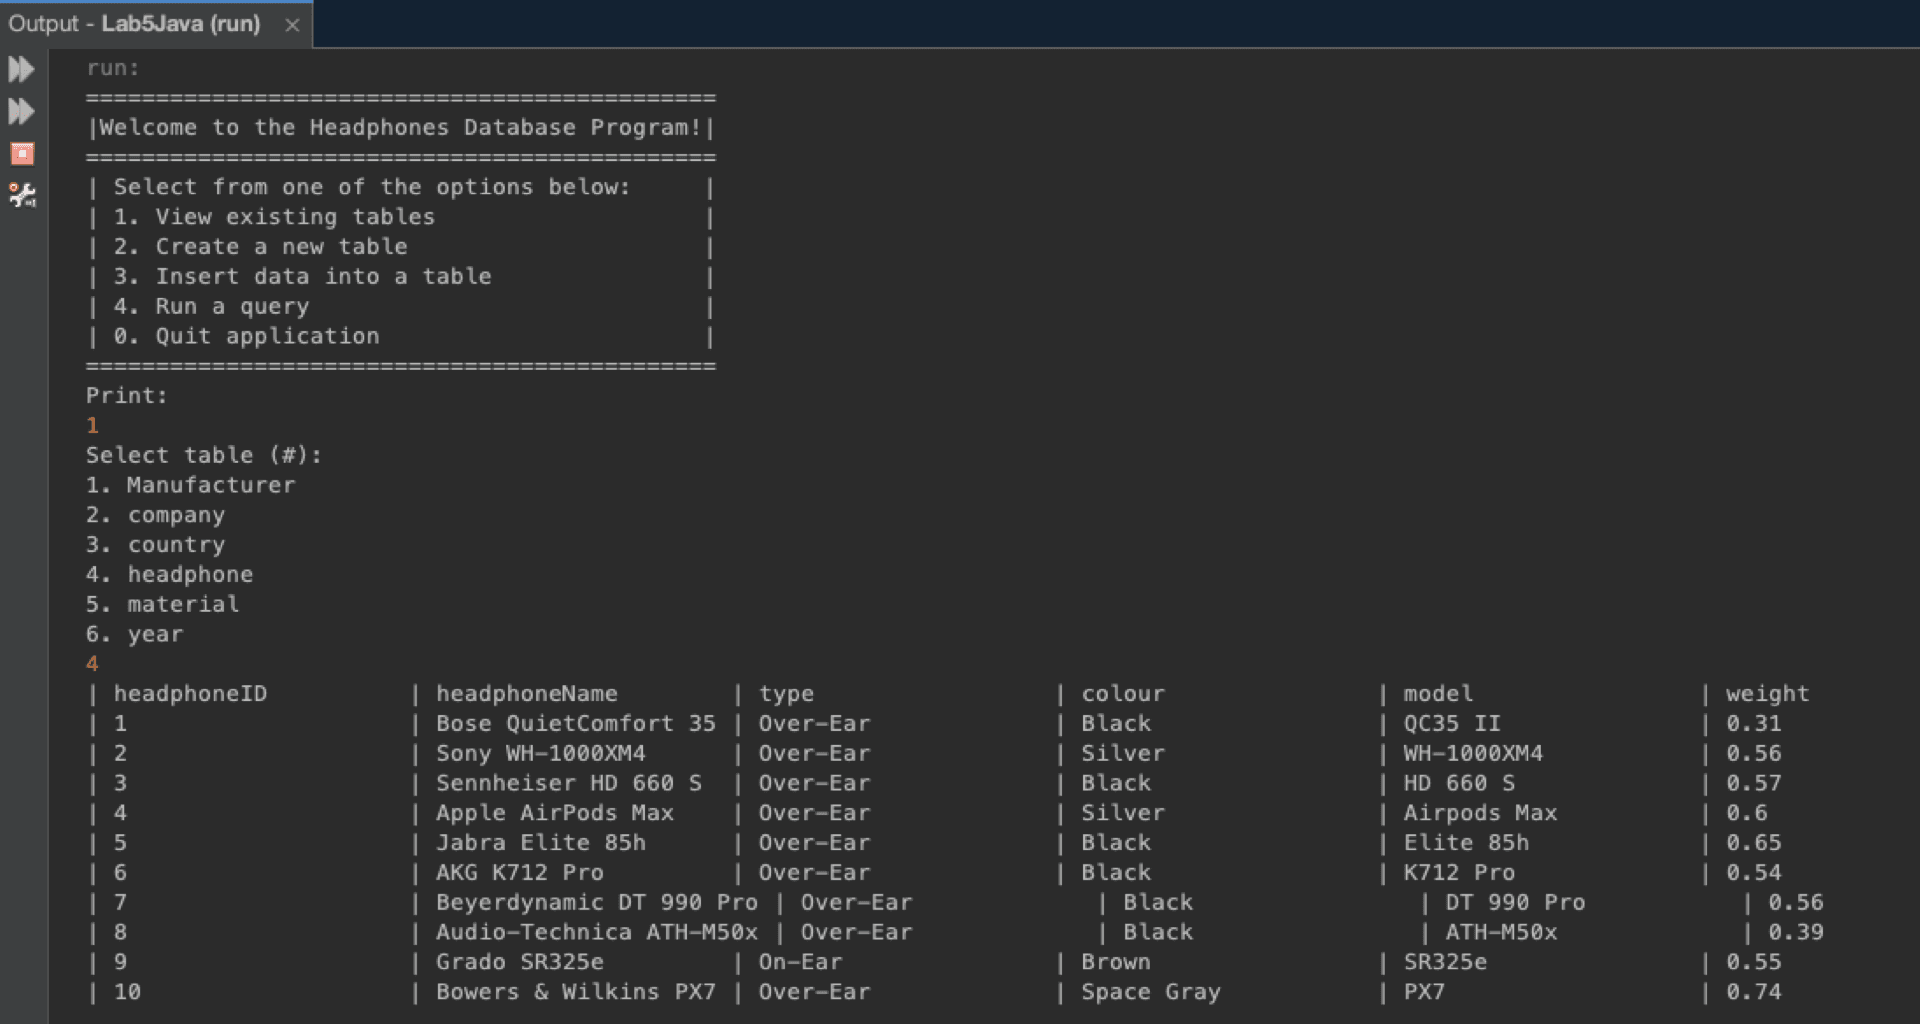
Task: Close the Lab5Java output tab with the X
Action: tap(291, 24)
